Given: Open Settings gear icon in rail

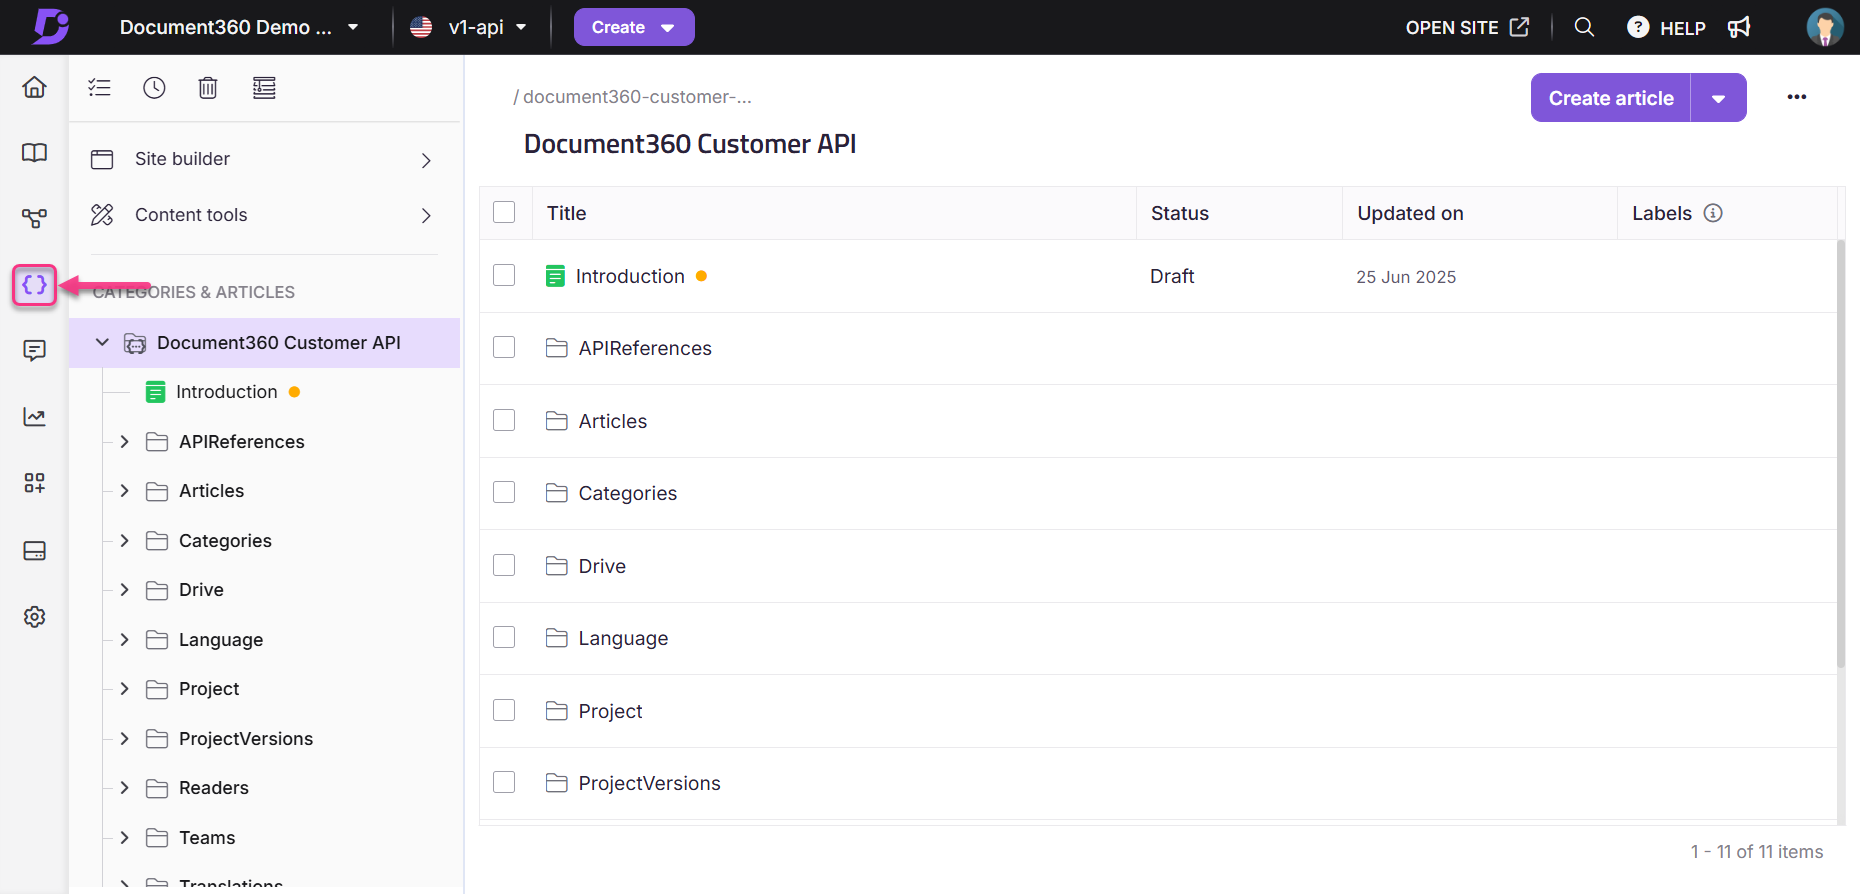Looking at the screenshot, I should coord(34,617).
